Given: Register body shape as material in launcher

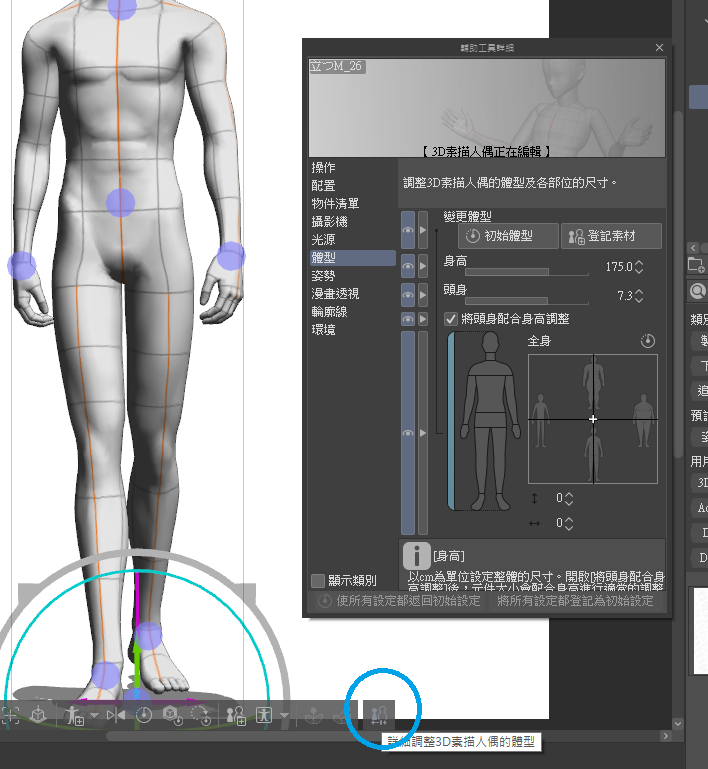Looking at the screenshot, I should pyautogui.click(x=236, y=715).
